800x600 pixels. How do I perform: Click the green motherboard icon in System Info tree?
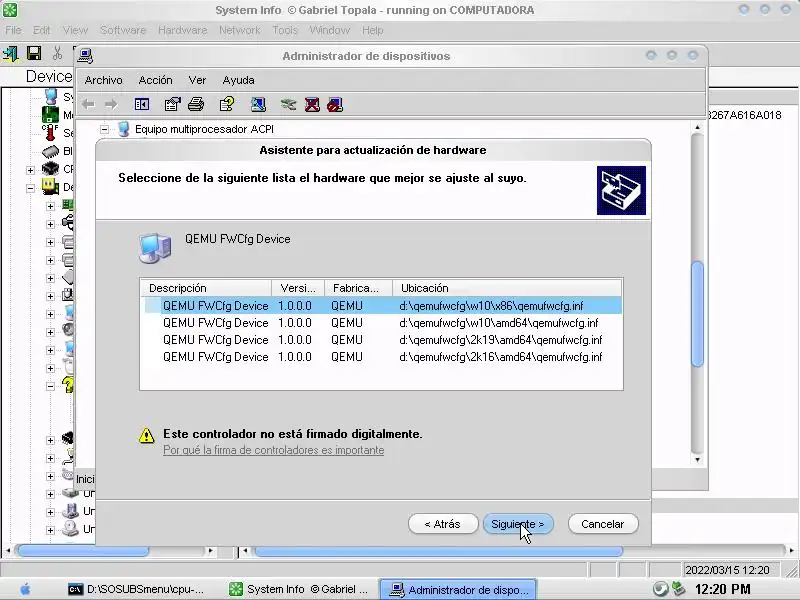[50, 114]
